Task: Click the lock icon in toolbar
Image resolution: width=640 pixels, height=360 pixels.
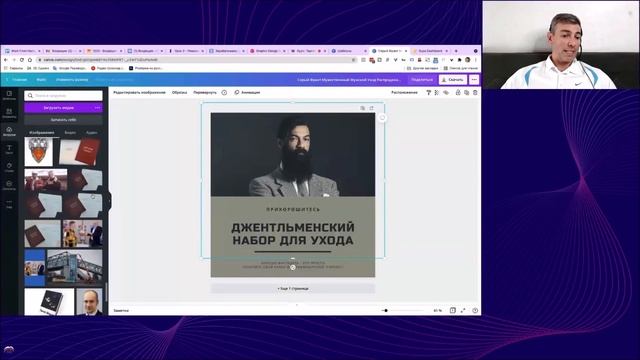Action: (458, 93)
